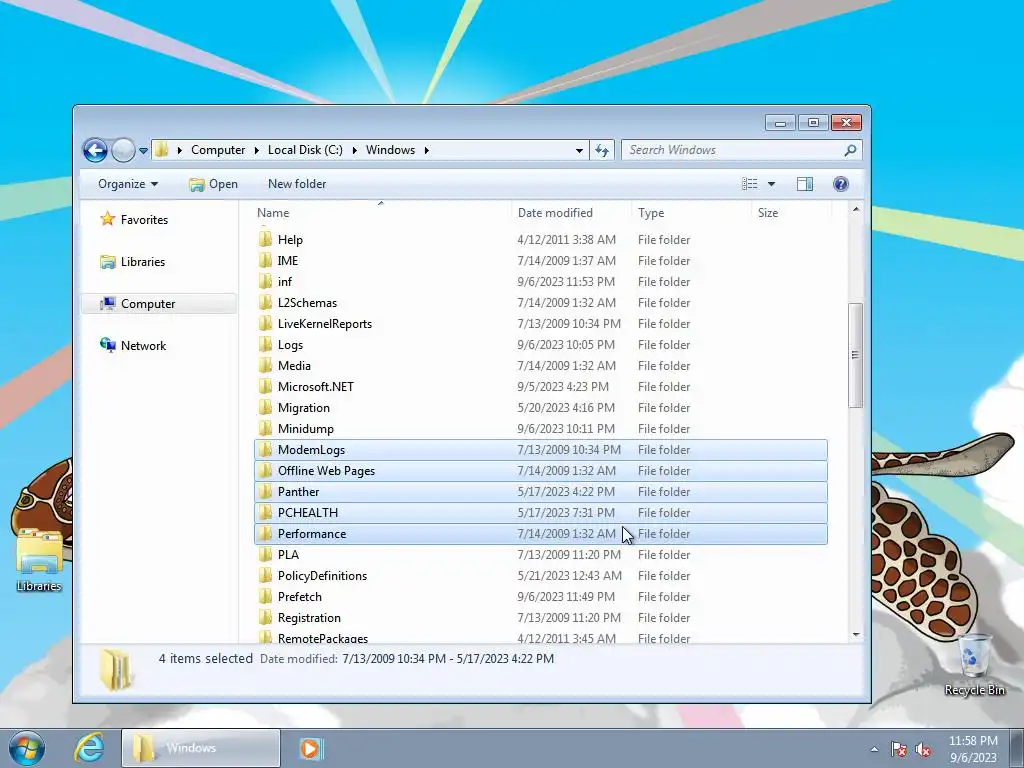Go back with the Back arrow button
Screen dimensions: 1024x768
click(95, 150)
